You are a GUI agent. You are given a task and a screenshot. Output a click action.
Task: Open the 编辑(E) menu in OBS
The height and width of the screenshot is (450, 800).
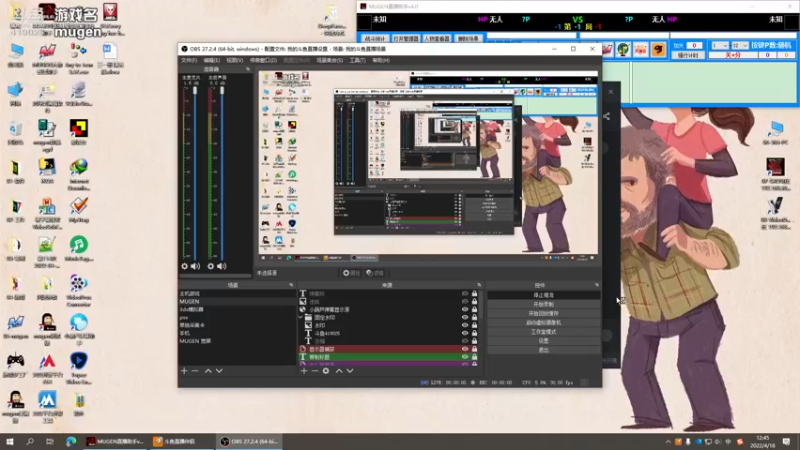coord(211,60)
